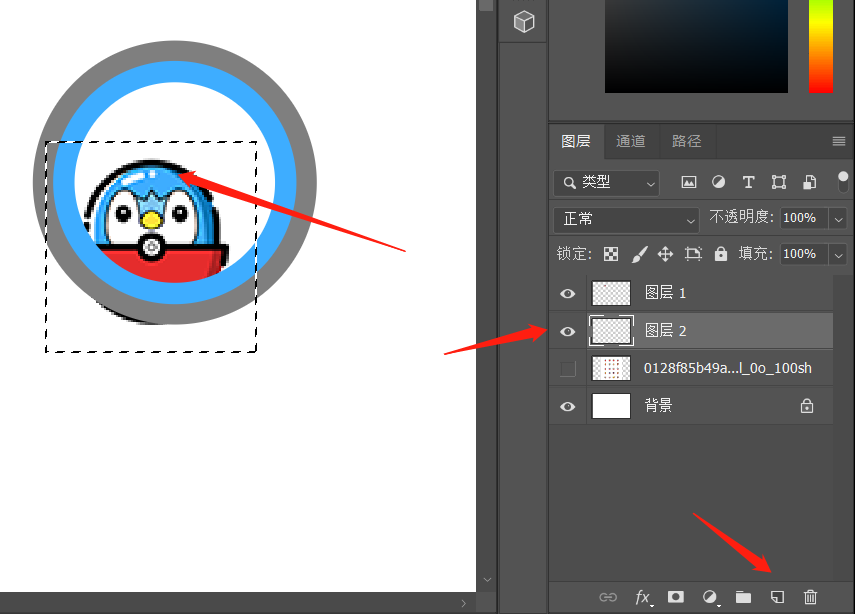The width and height of the screenshot is (855, 614).
Task: Switch to the 图层 tab
Action: (x=576, y=141)
